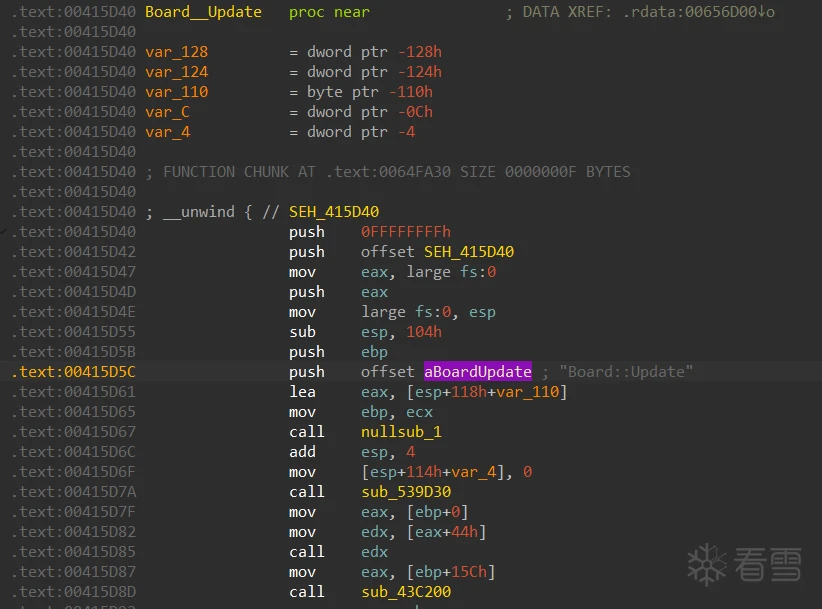Image resolution: width=822 pixels, height=609 pixels.
Task: Click var_110 in the byte ptr definition
Action: coord(176,92)
